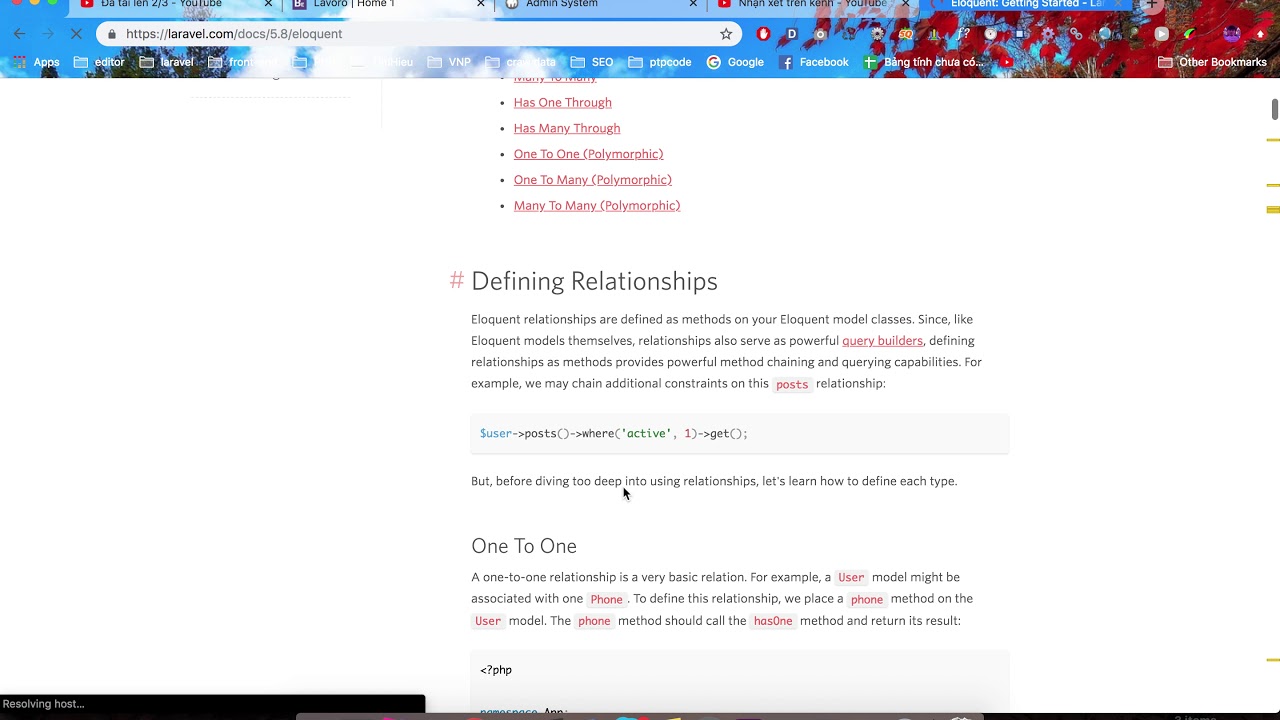Open the ptpcode bookmarks folder

660,62
